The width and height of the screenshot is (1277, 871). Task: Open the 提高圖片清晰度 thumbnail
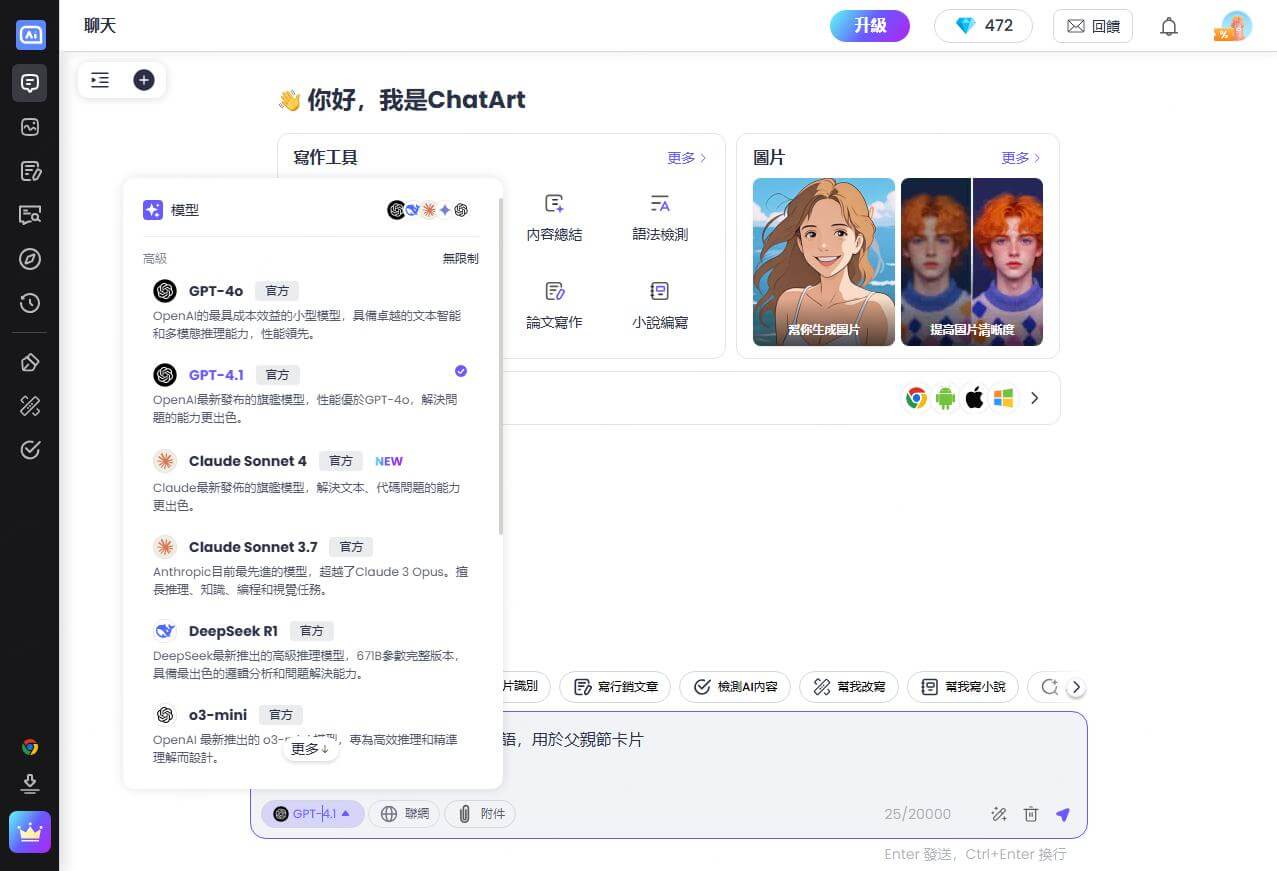[x=972, y=262]
